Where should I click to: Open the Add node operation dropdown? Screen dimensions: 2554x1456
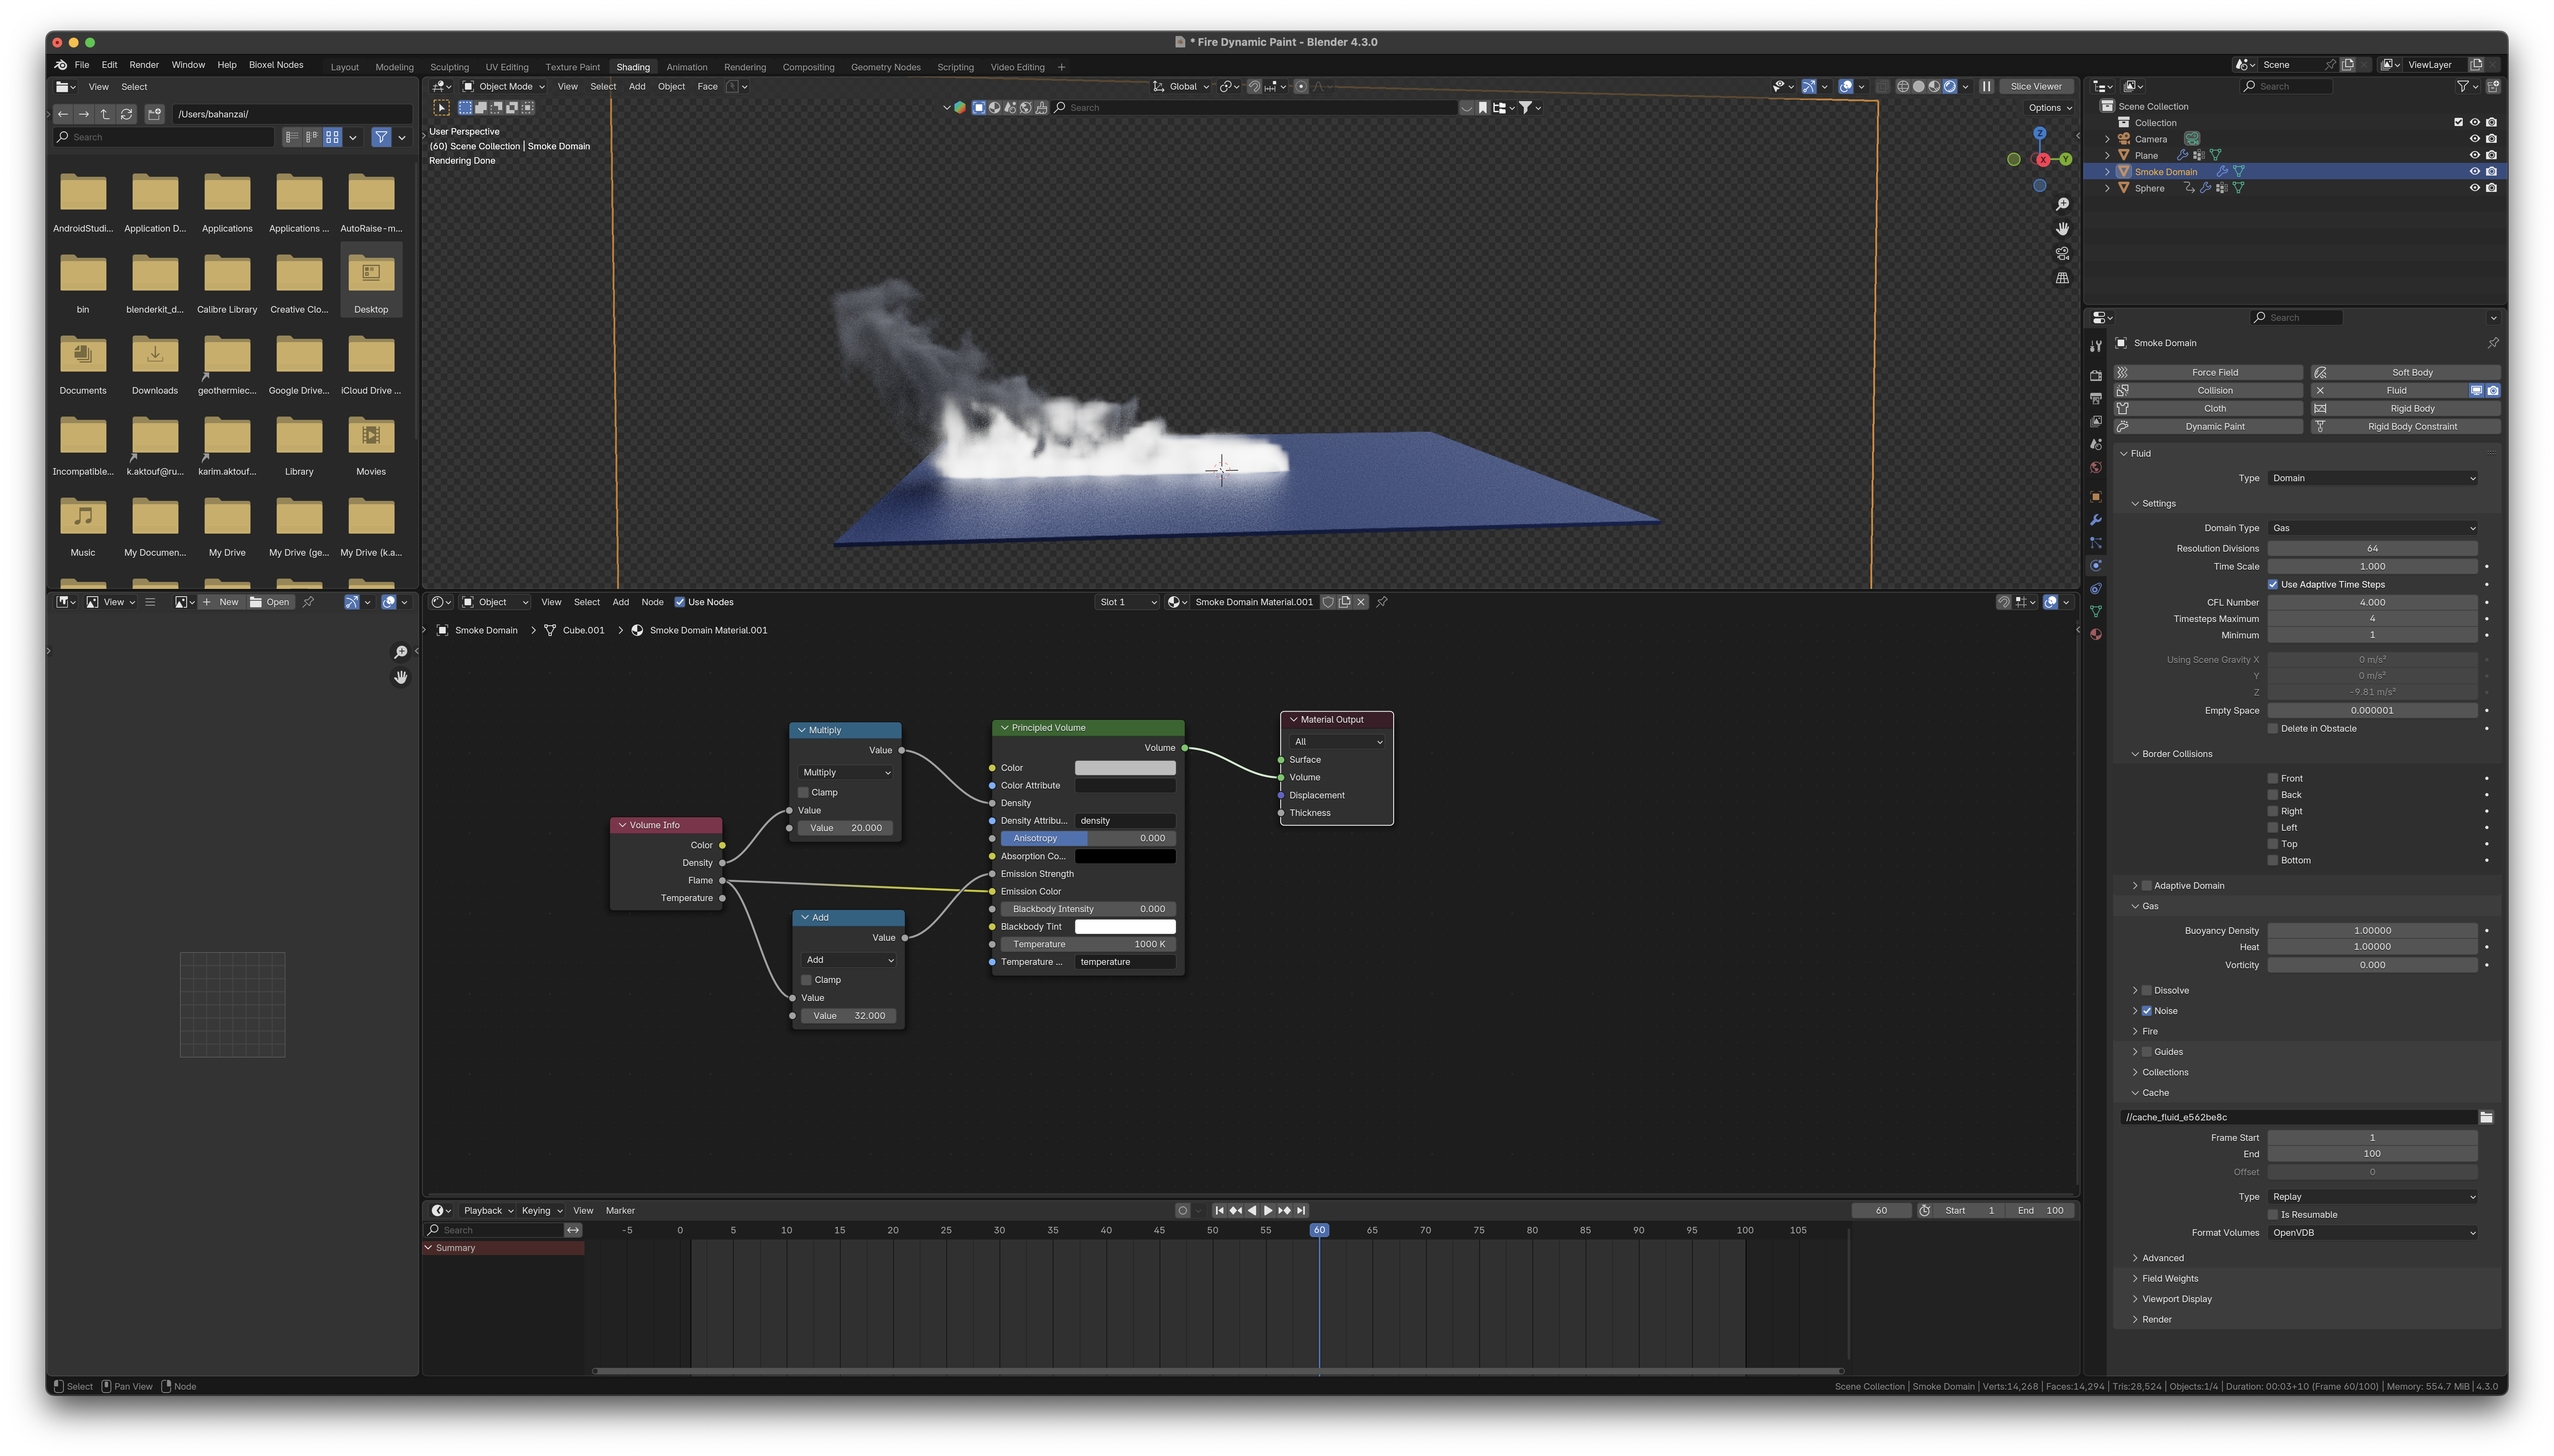point(849,960)
